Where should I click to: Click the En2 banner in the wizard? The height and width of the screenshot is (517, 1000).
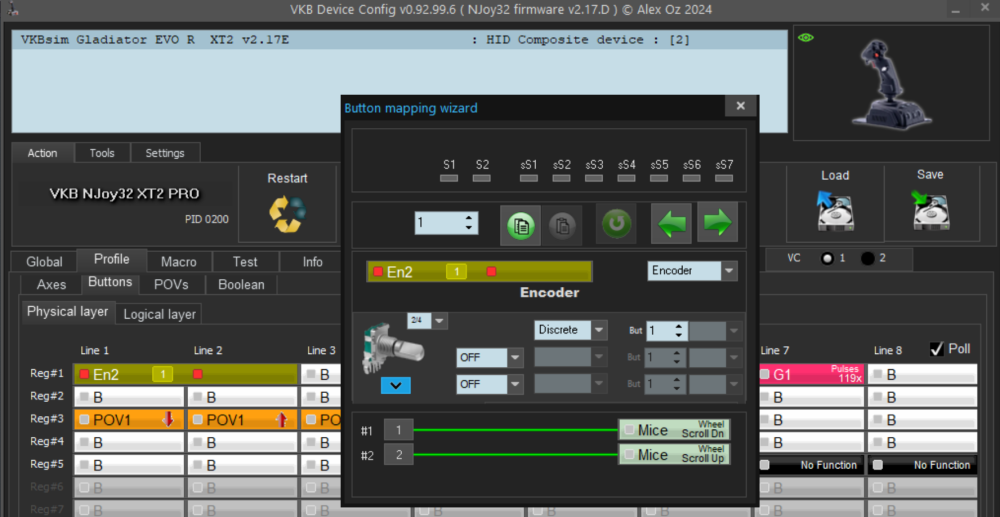point(479,272)
